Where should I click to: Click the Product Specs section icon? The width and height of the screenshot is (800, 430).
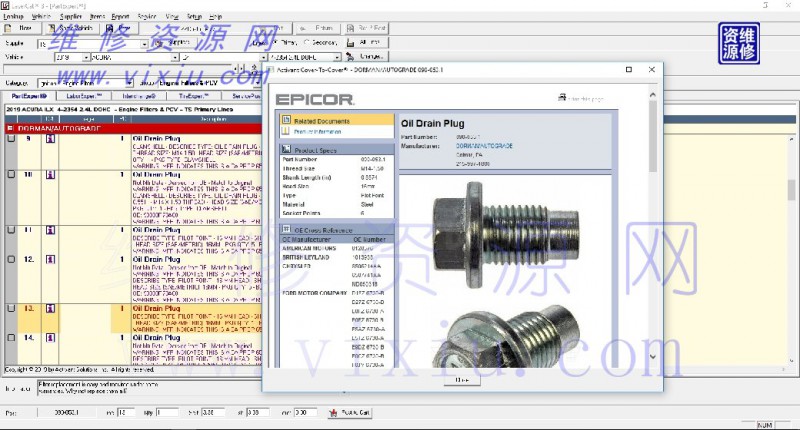(x=286, y=149)
